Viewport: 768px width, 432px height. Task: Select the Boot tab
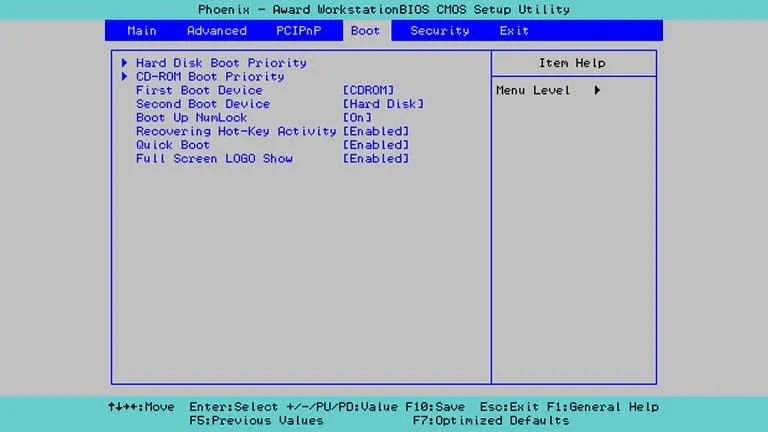tap(365, 31)
